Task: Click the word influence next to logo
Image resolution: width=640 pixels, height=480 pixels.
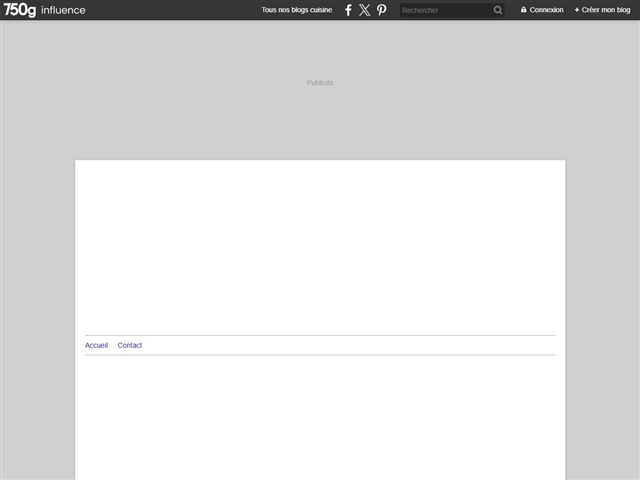Action: pos(63,10)
